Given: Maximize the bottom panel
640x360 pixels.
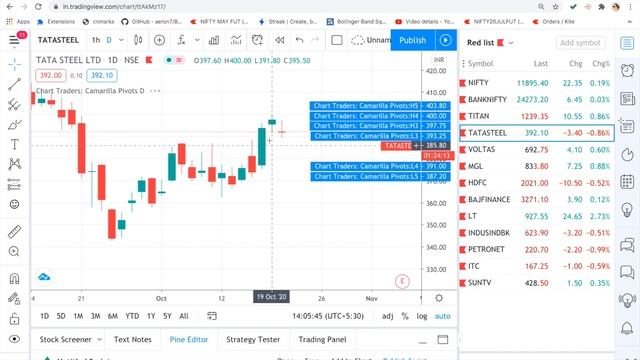Looking at the screenshot, I should click(442, 340).
